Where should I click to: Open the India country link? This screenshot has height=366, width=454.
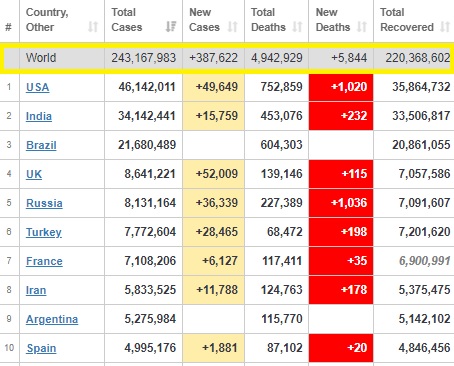[39, 116]
